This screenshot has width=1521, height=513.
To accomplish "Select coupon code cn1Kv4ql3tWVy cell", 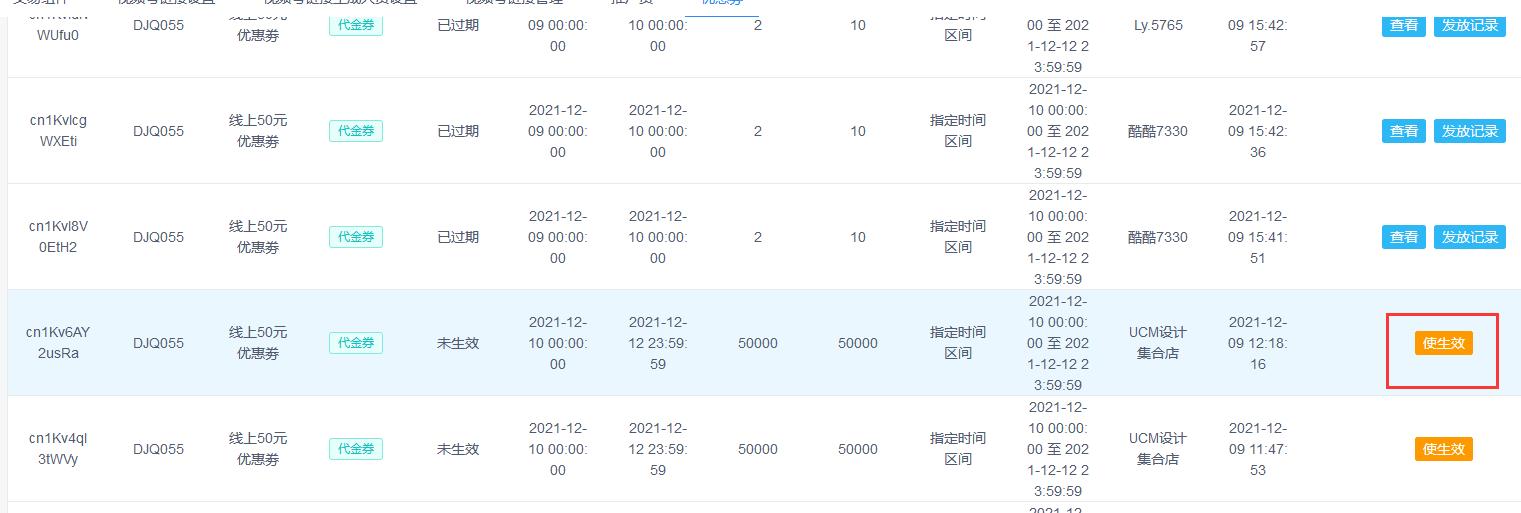I will 58,449.
